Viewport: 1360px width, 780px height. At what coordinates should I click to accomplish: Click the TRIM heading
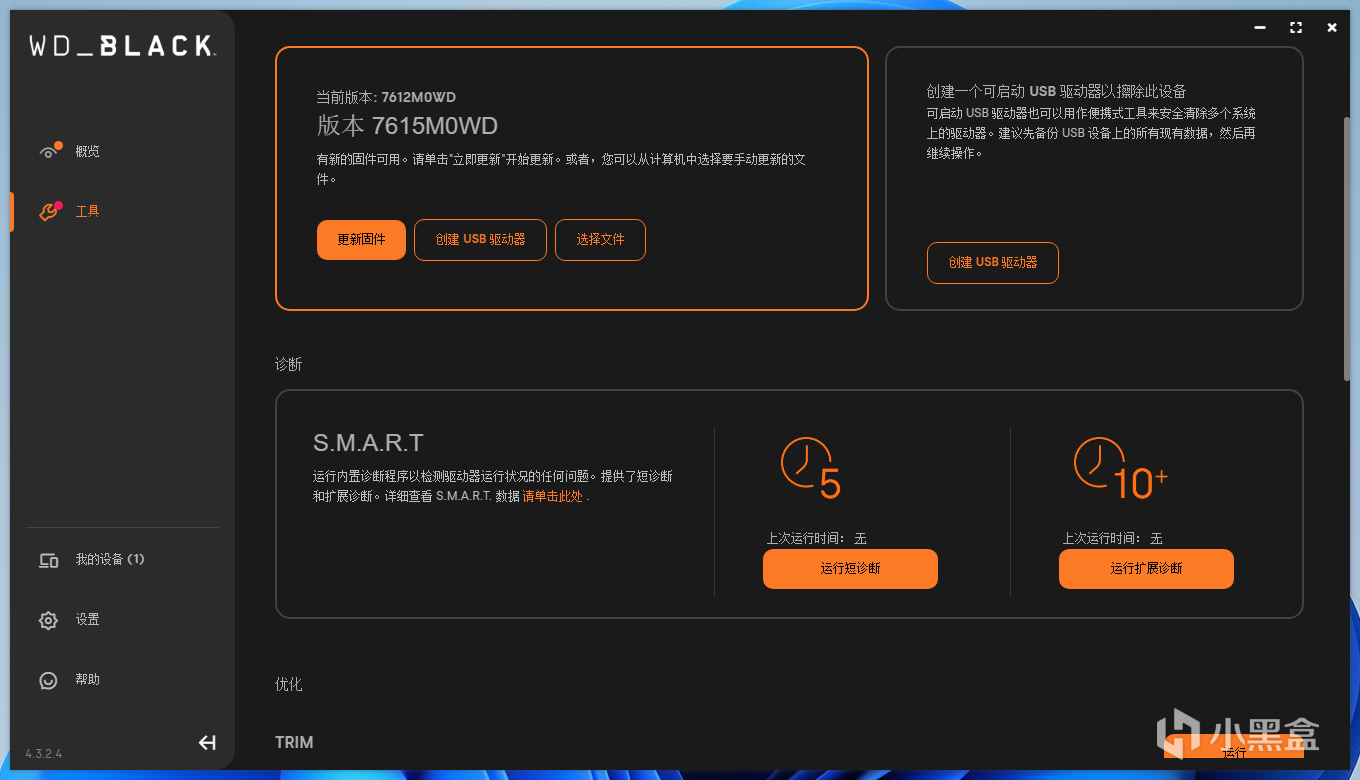click(294, 742)
